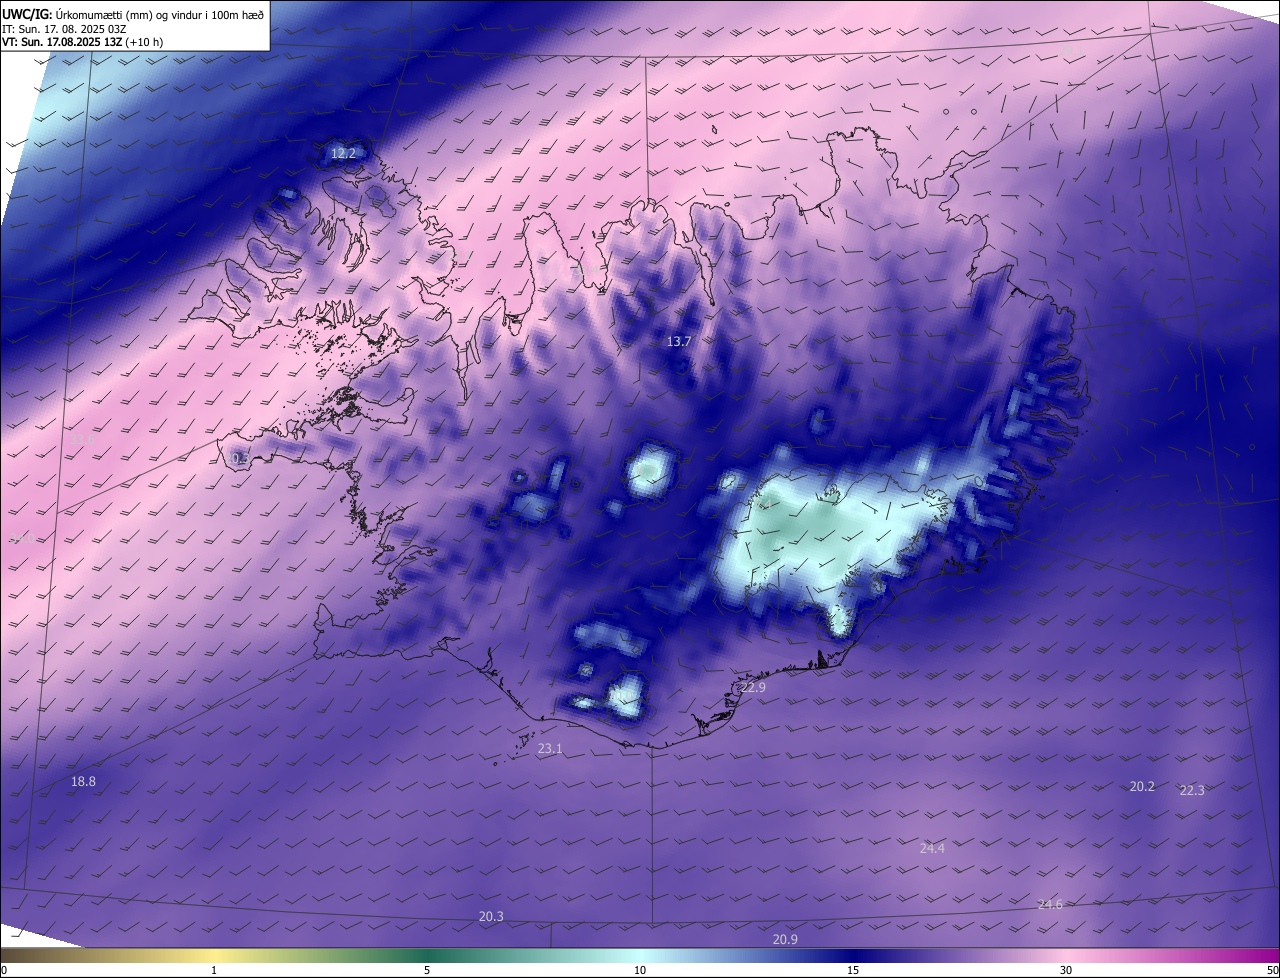Image resolution: width=1280 pixels, height=978 pixels.
Task: Click the 22.9 value on the south coast
Action: 753,688
